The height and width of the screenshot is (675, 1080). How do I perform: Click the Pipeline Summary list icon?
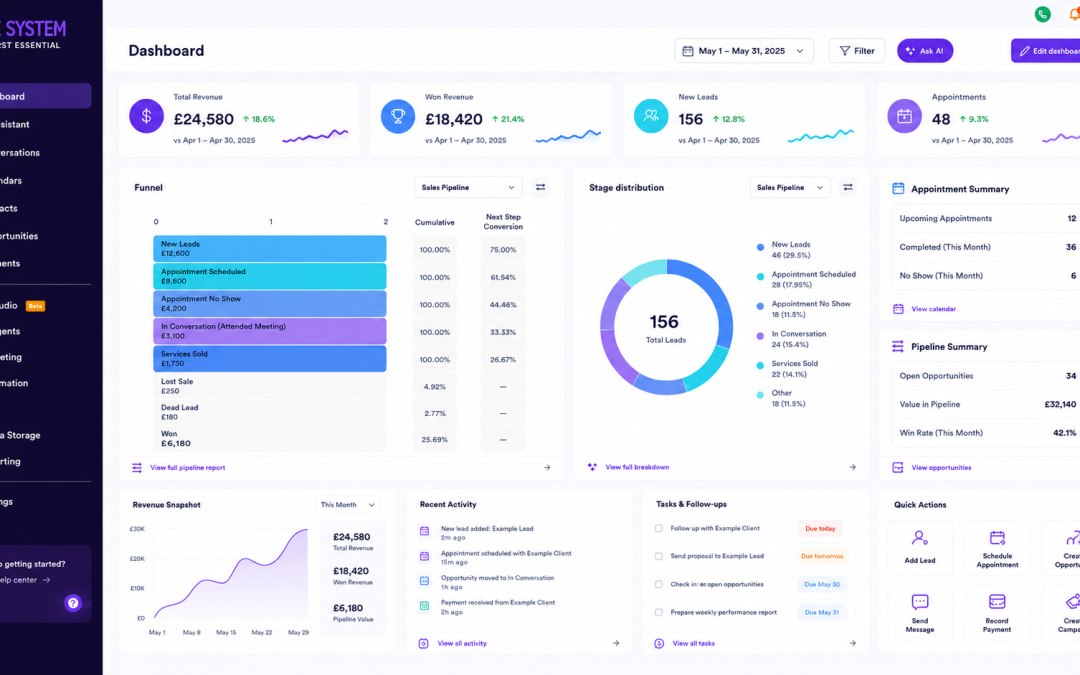[x=898, y=346]
